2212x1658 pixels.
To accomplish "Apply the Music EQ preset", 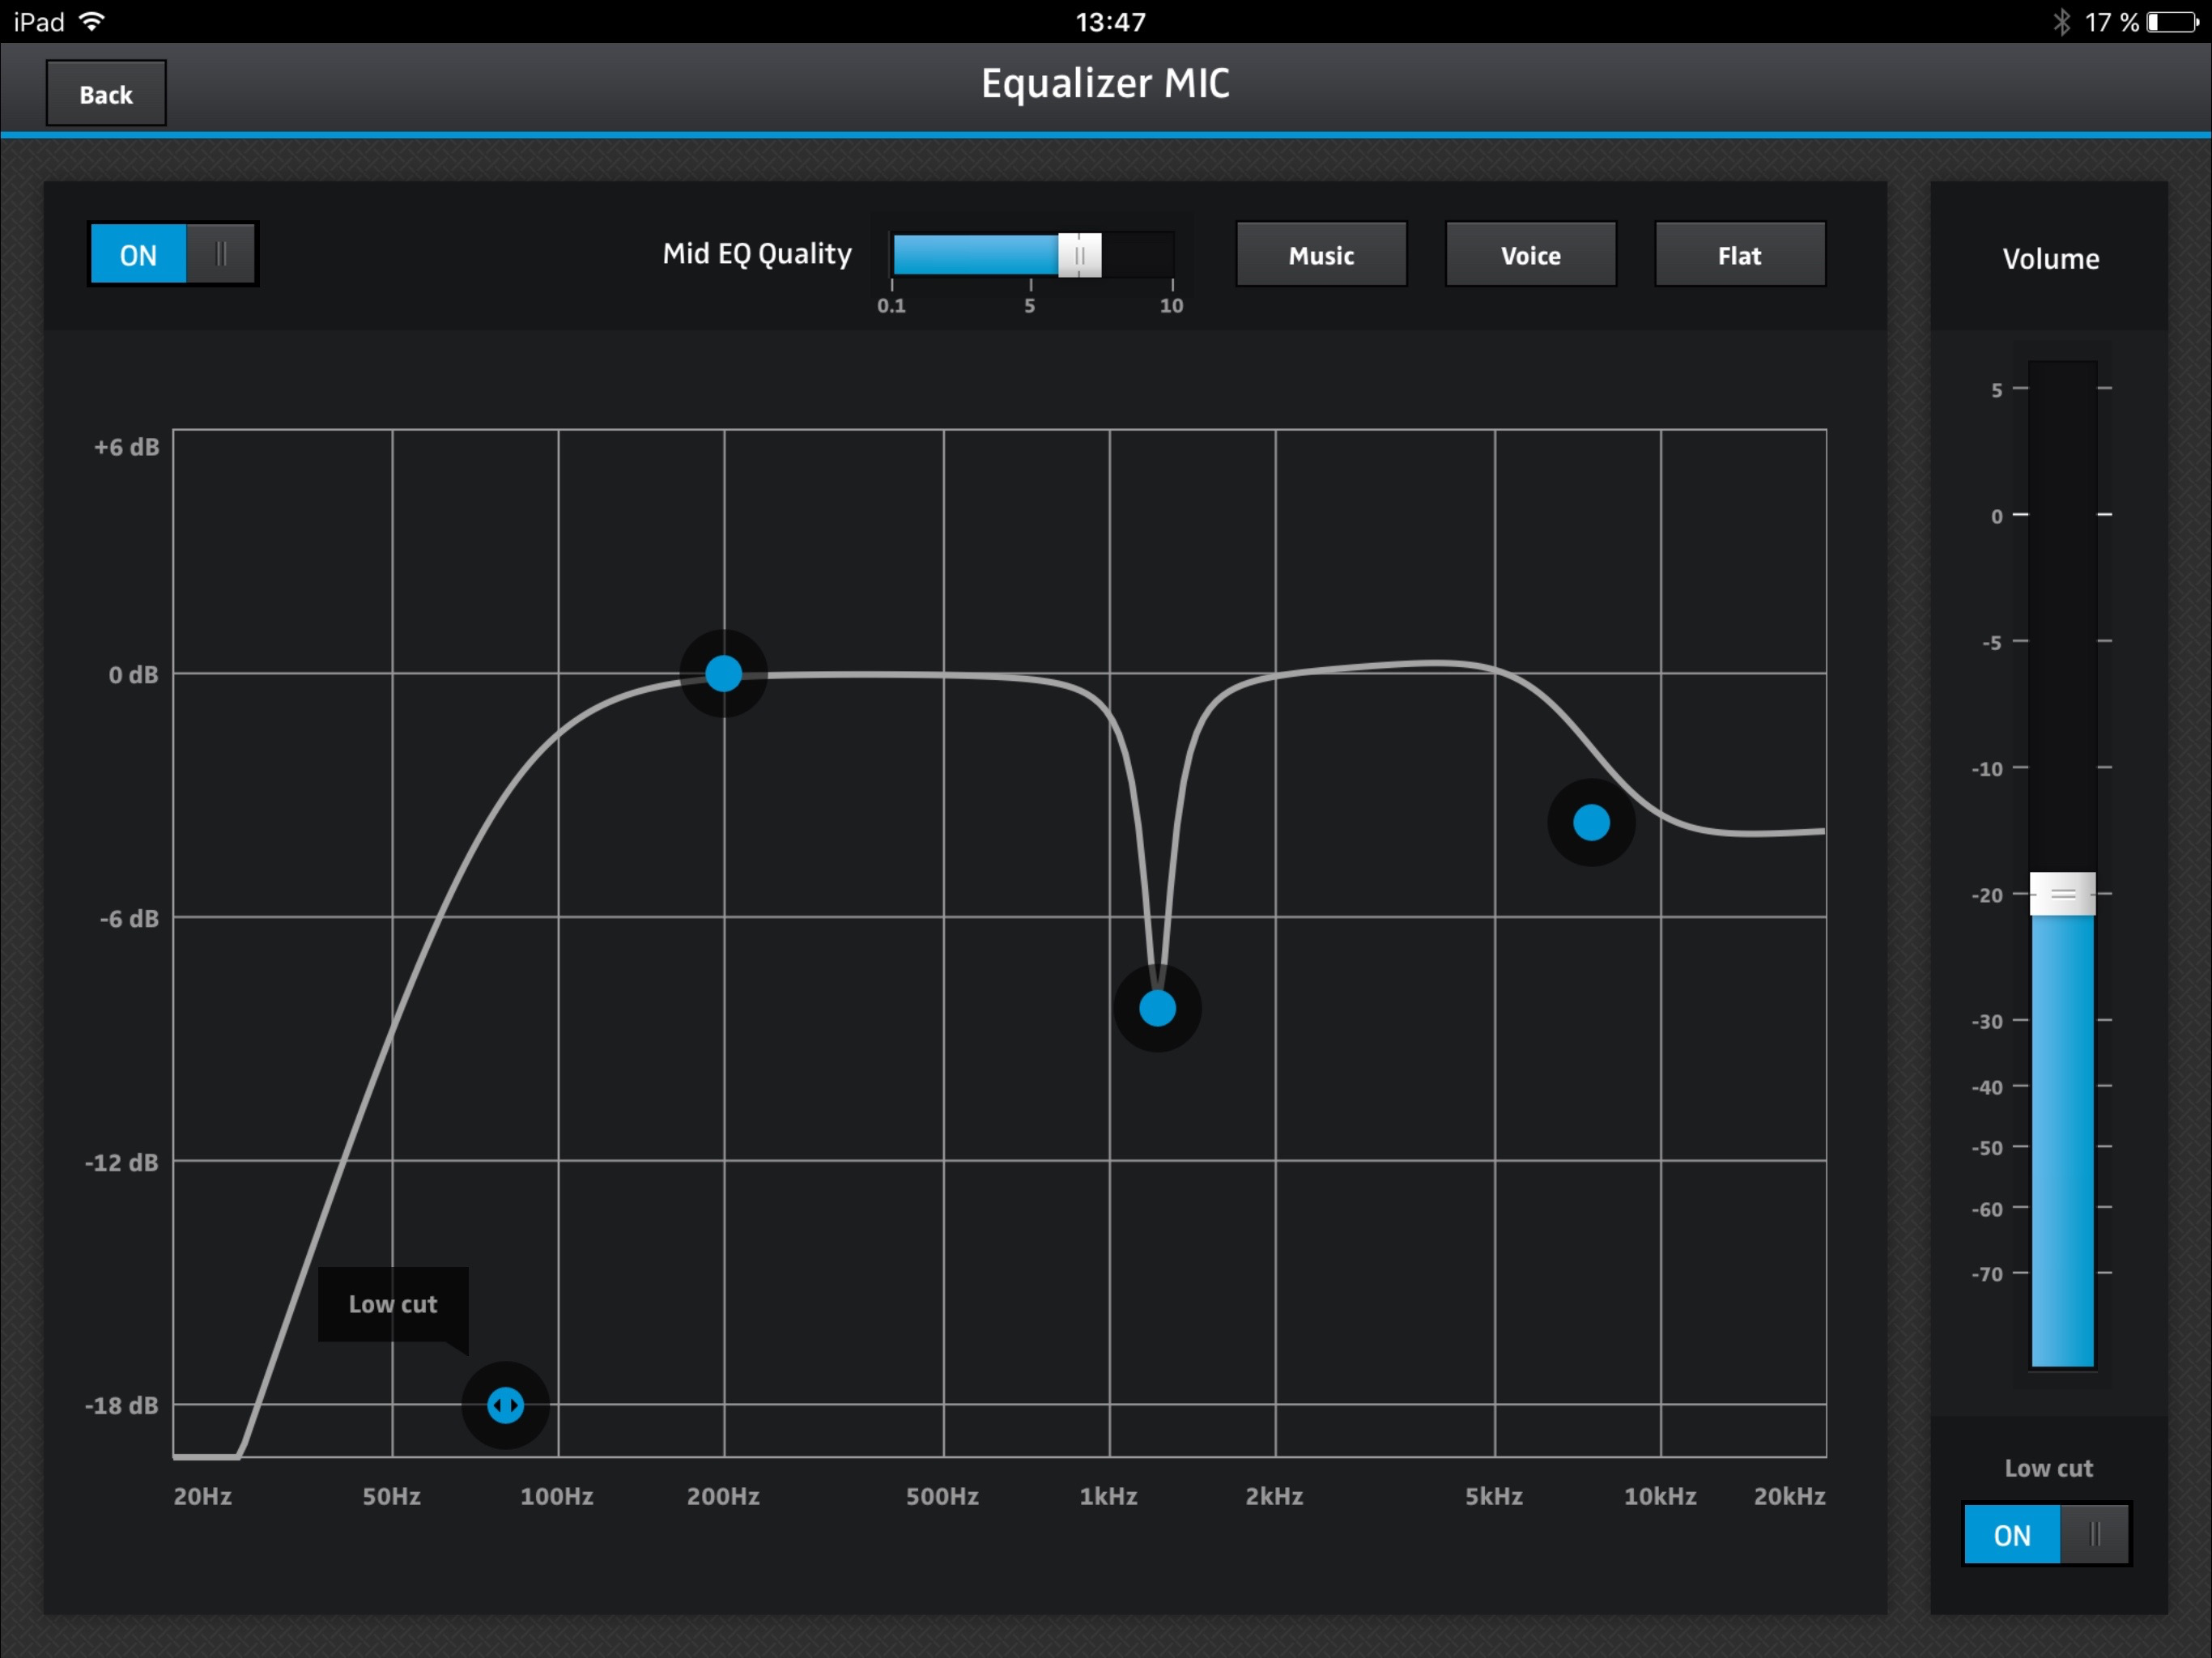I will (1321, 255).
